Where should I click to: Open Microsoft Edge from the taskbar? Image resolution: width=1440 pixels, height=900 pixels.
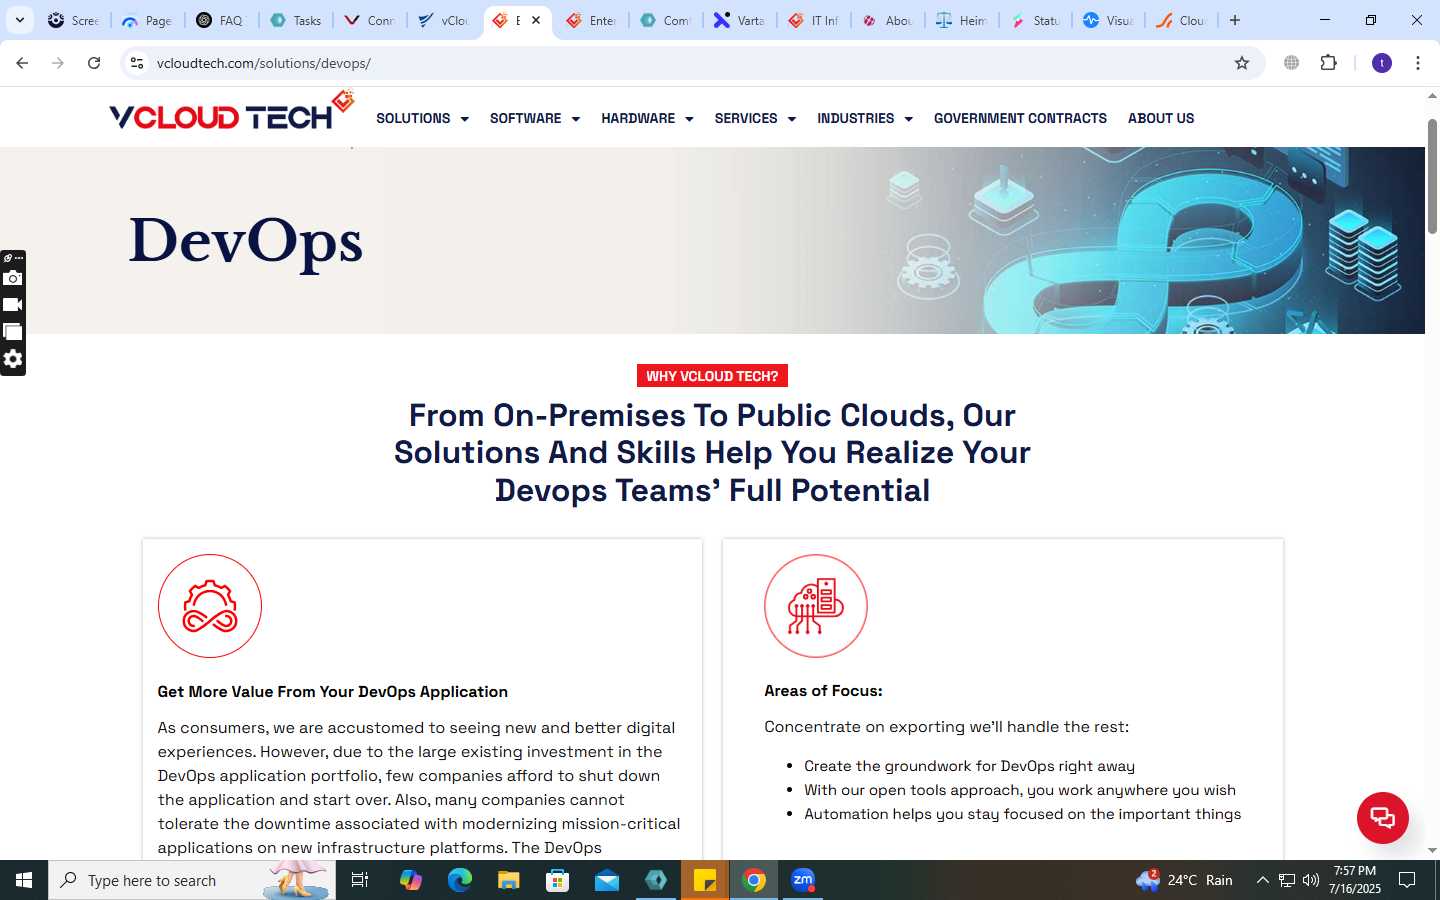(x=459, y=880)
